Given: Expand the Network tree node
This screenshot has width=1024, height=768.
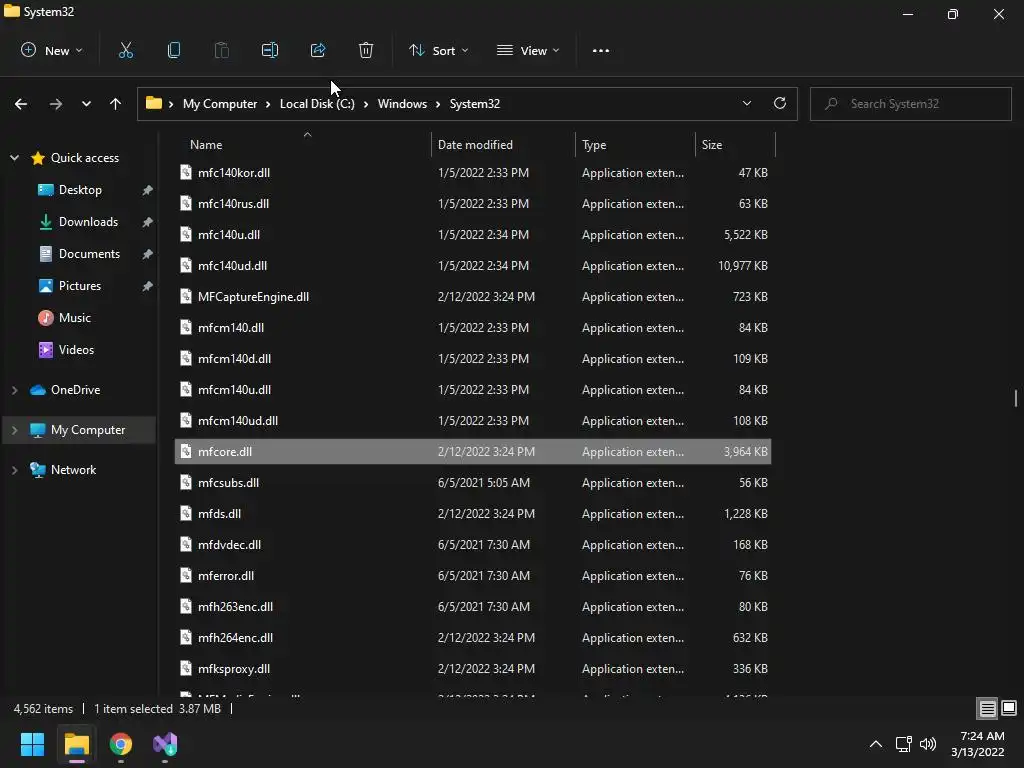Looking at the screenshot, I should click(14, 470).
